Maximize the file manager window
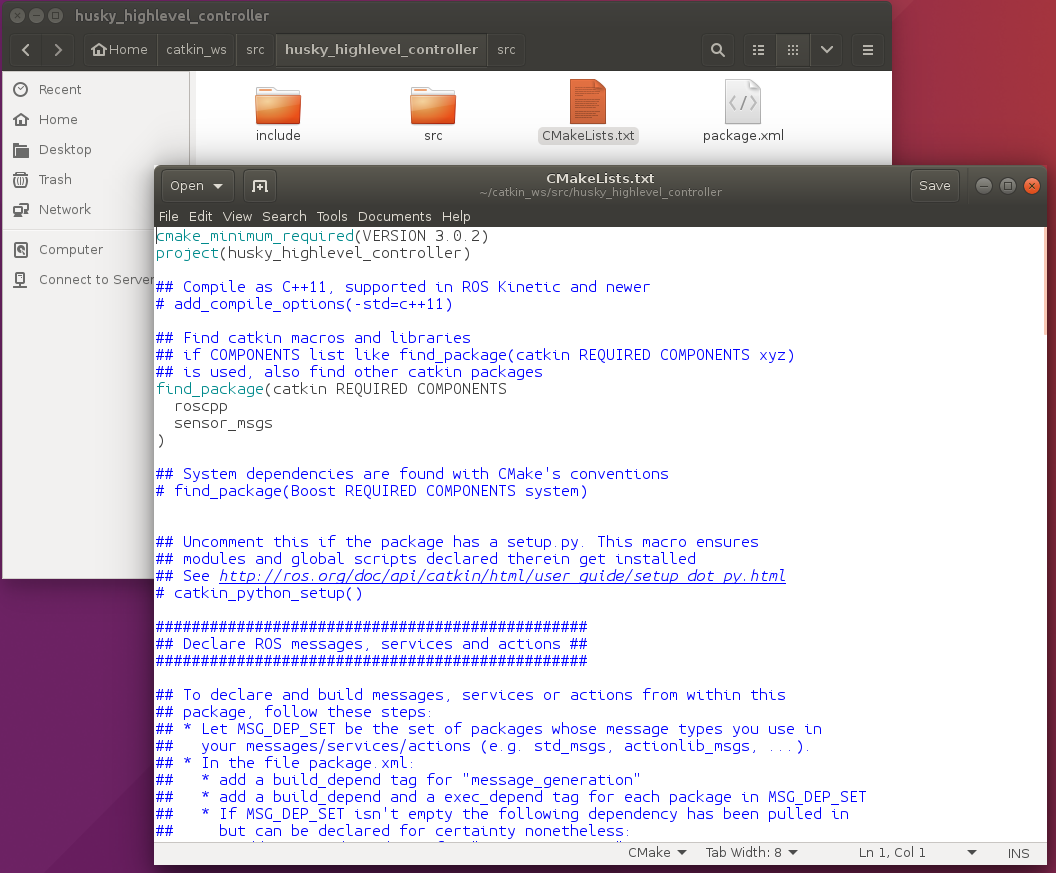The width and height of the screenshot is (1056, 873). [55, 15]
